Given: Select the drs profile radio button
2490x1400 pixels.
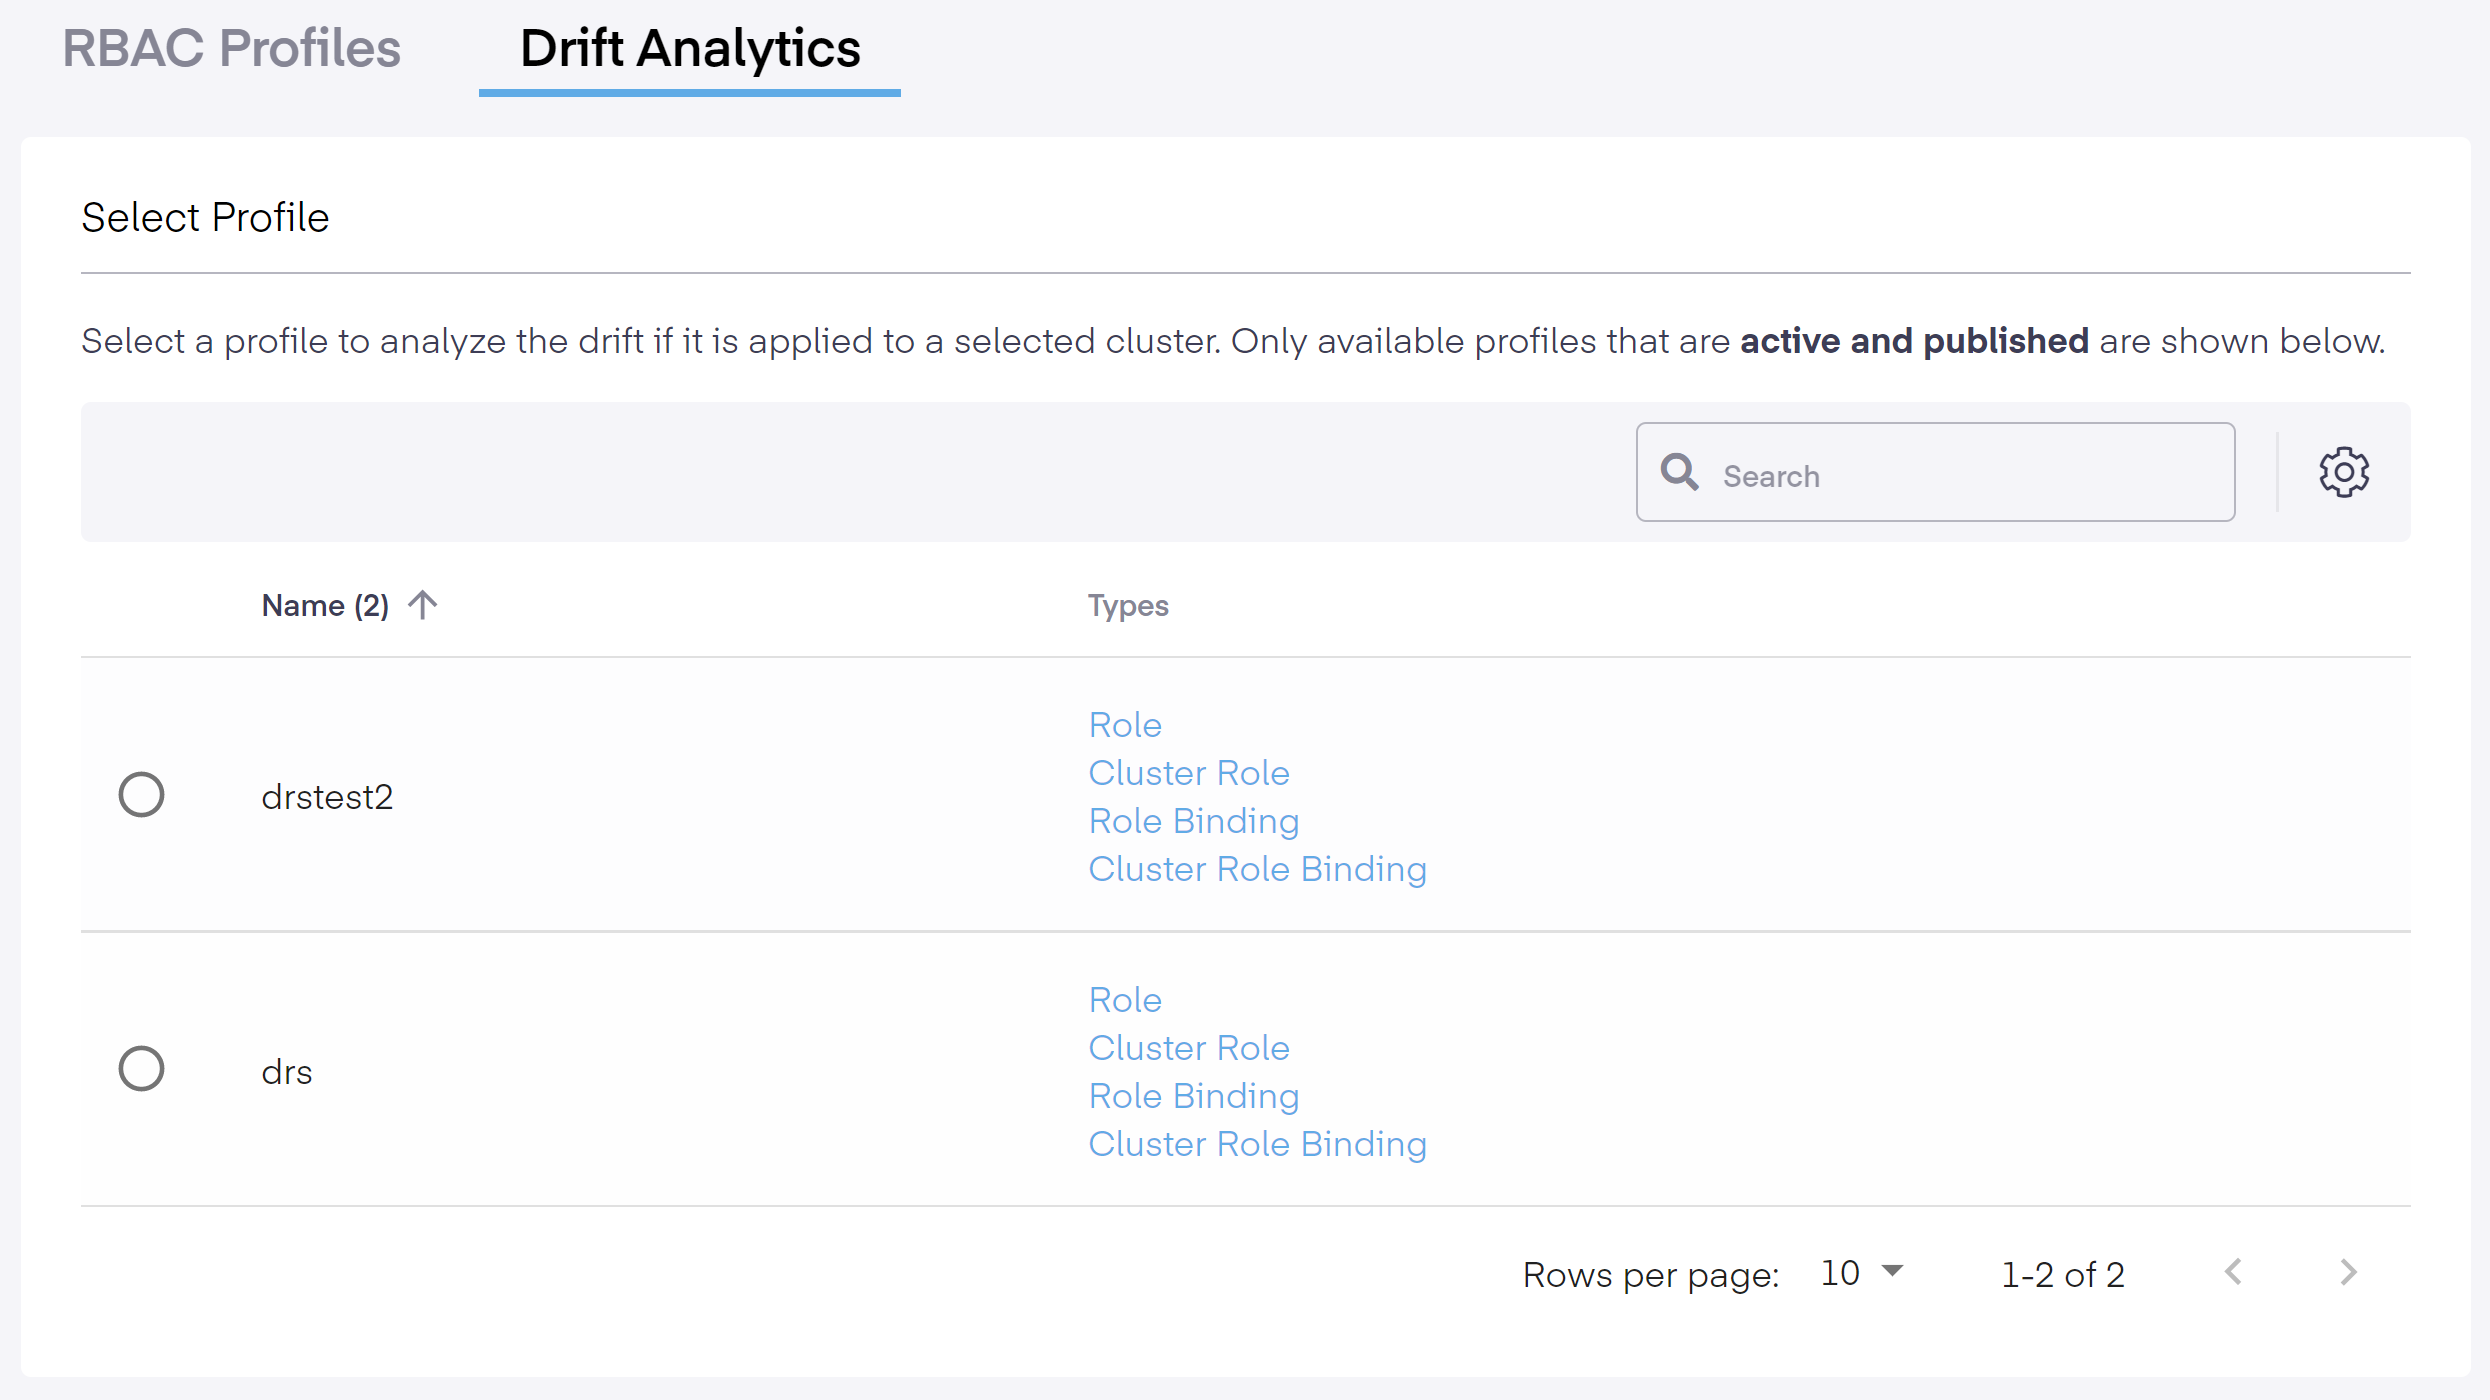Looking at the screenshot, I should coord(141,1069).
